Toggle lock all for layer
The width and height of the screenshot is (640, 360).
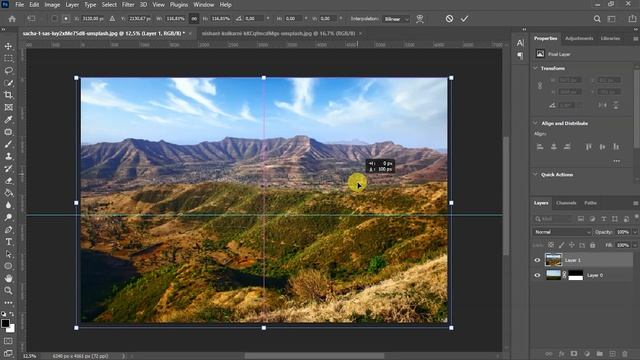point(593,245)
